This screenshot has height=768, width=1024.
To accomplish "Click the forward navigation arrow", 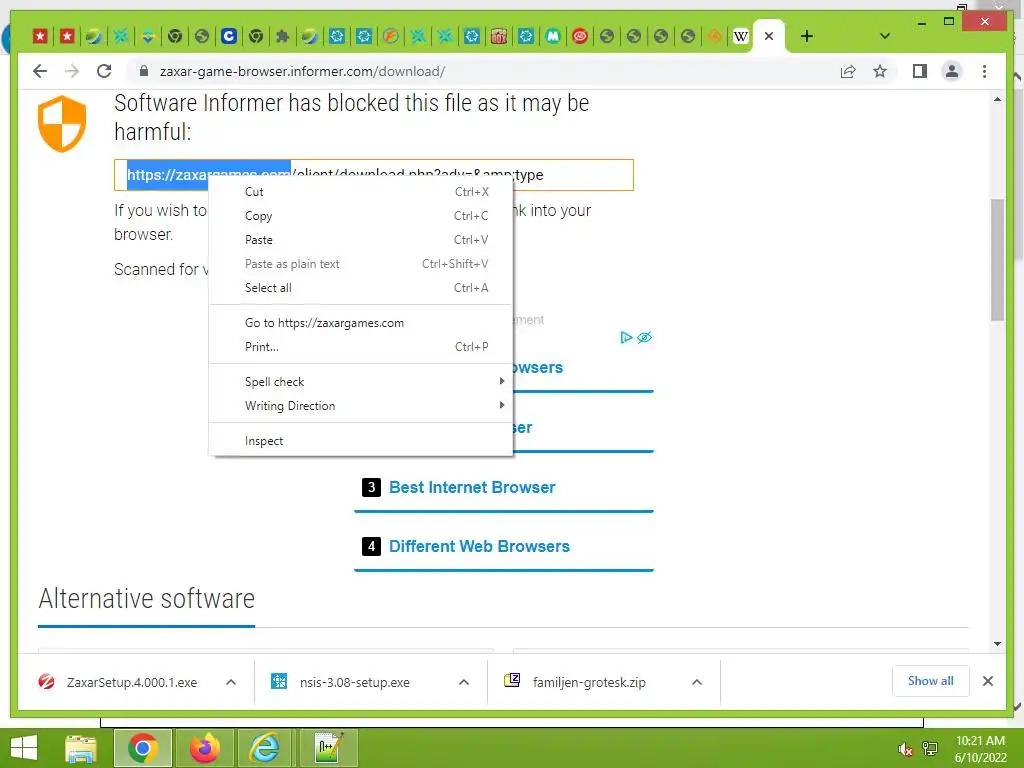I will click(72, 71).
